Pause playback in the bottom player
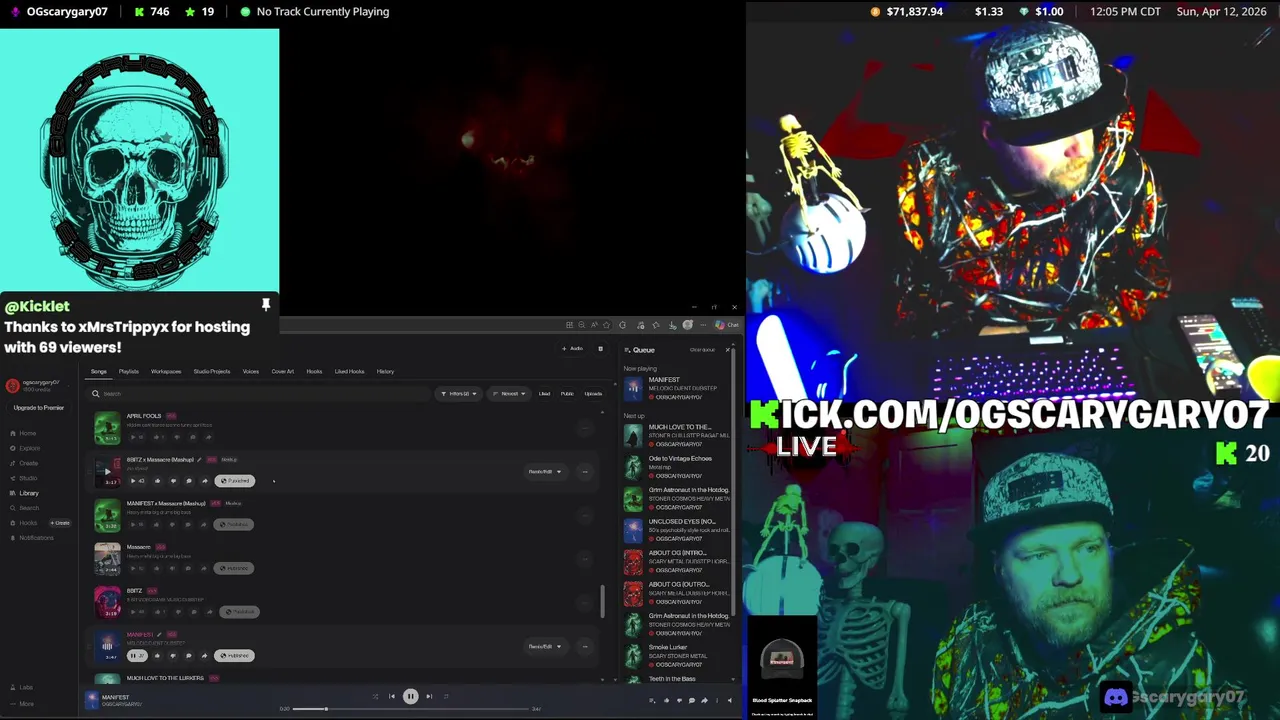Viewport: 1280px width, 720px height. click(x=410, y=696)
